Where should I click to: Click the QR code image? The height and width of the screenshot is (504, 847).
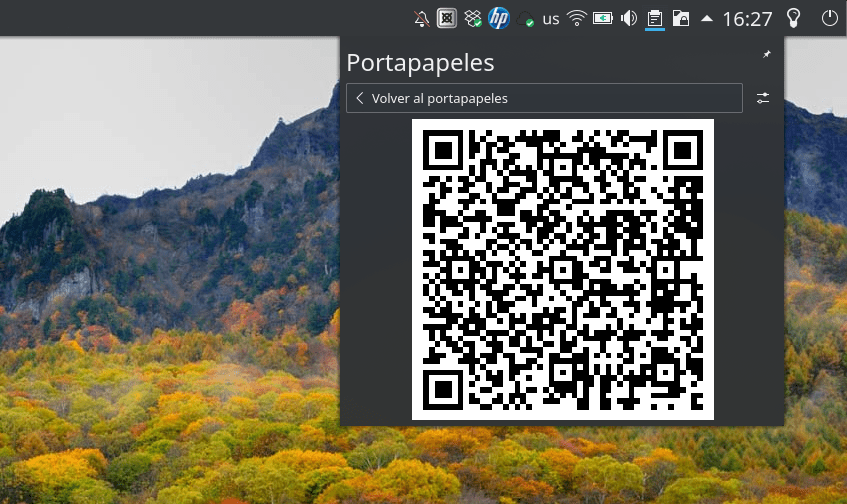coord(562,269)
